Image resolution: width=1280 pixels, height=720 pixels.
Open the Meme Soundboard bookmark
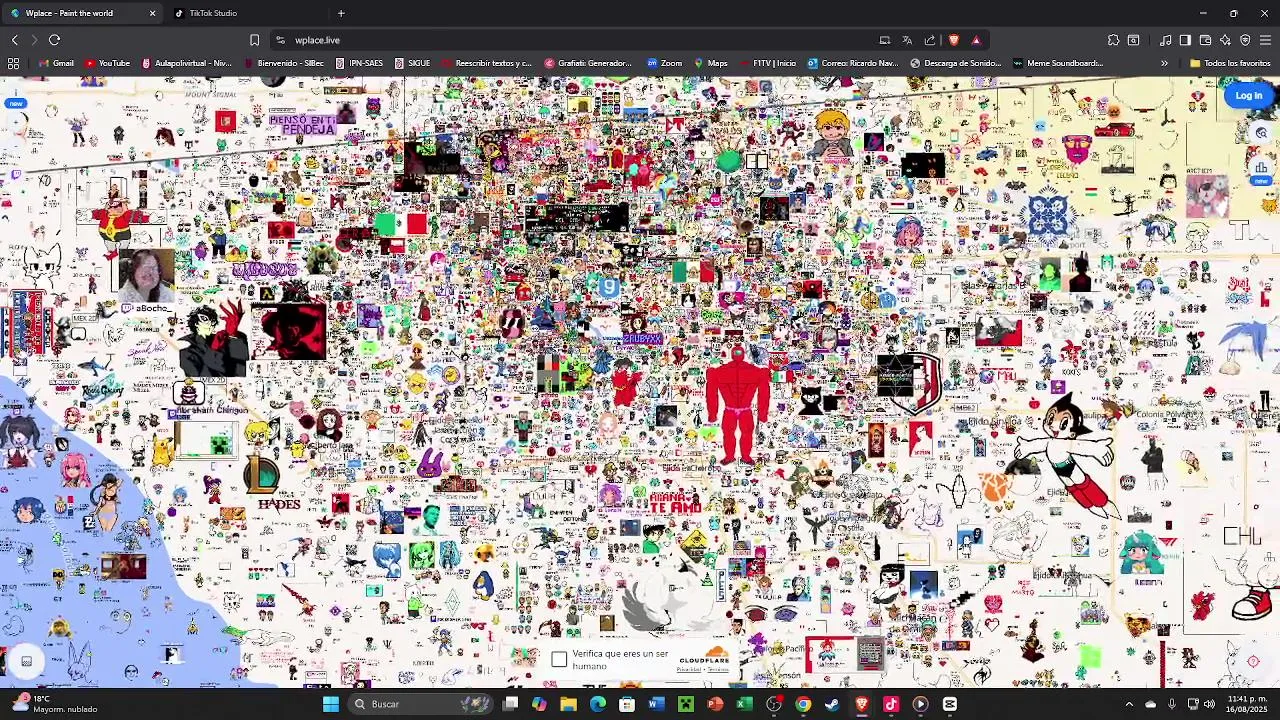coord(1058,63)
